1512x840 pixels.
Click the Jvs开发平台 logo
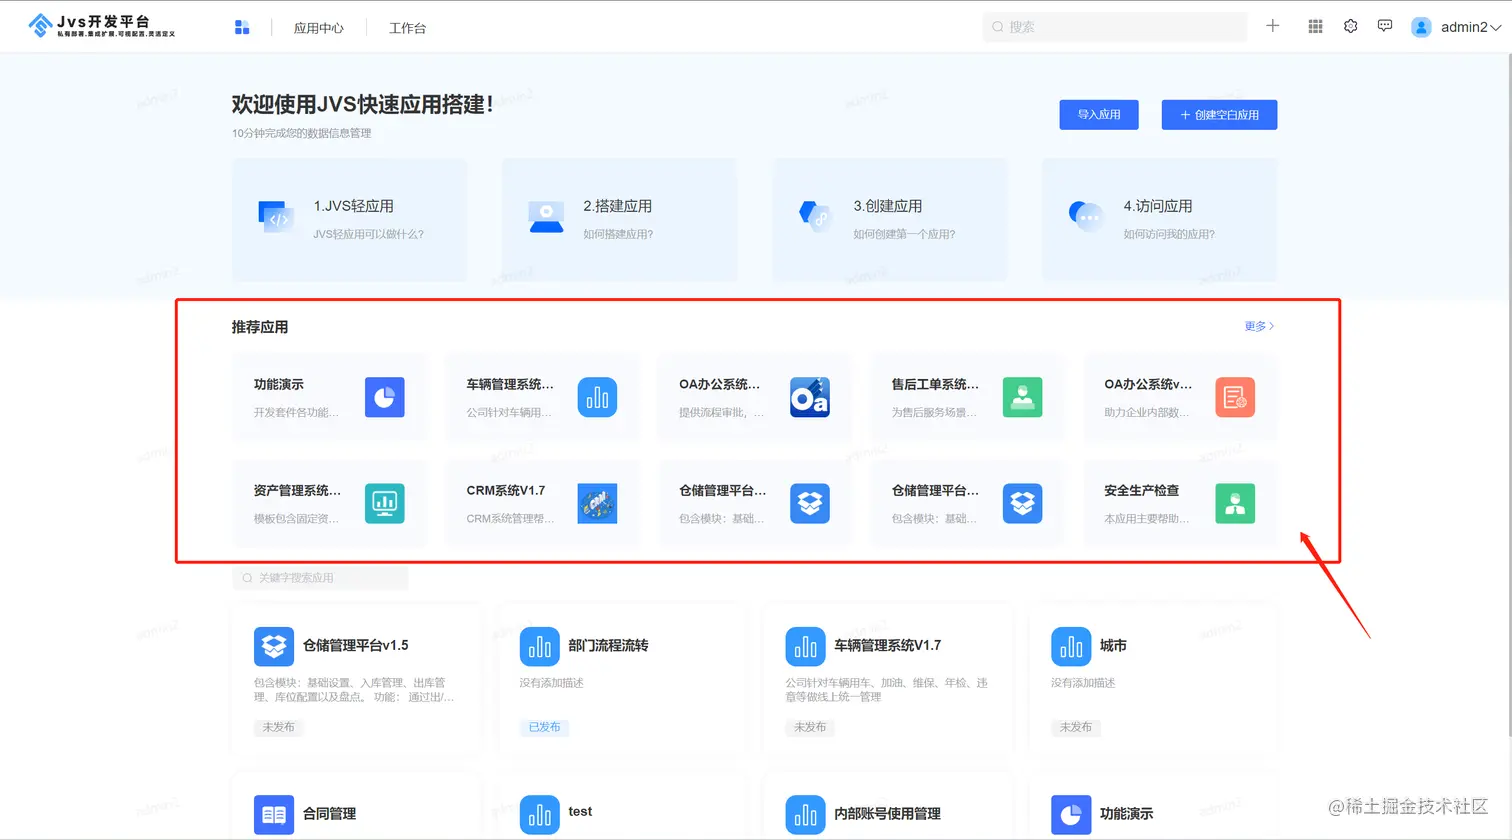point(102,26)
